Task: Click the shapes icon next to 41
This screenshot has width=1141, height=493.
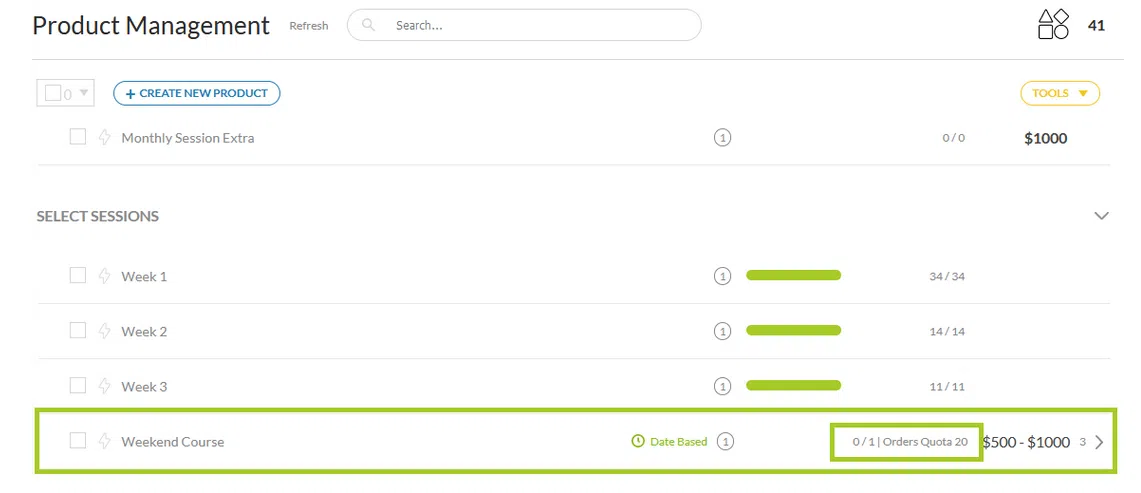Action: tap(1053, 25)
